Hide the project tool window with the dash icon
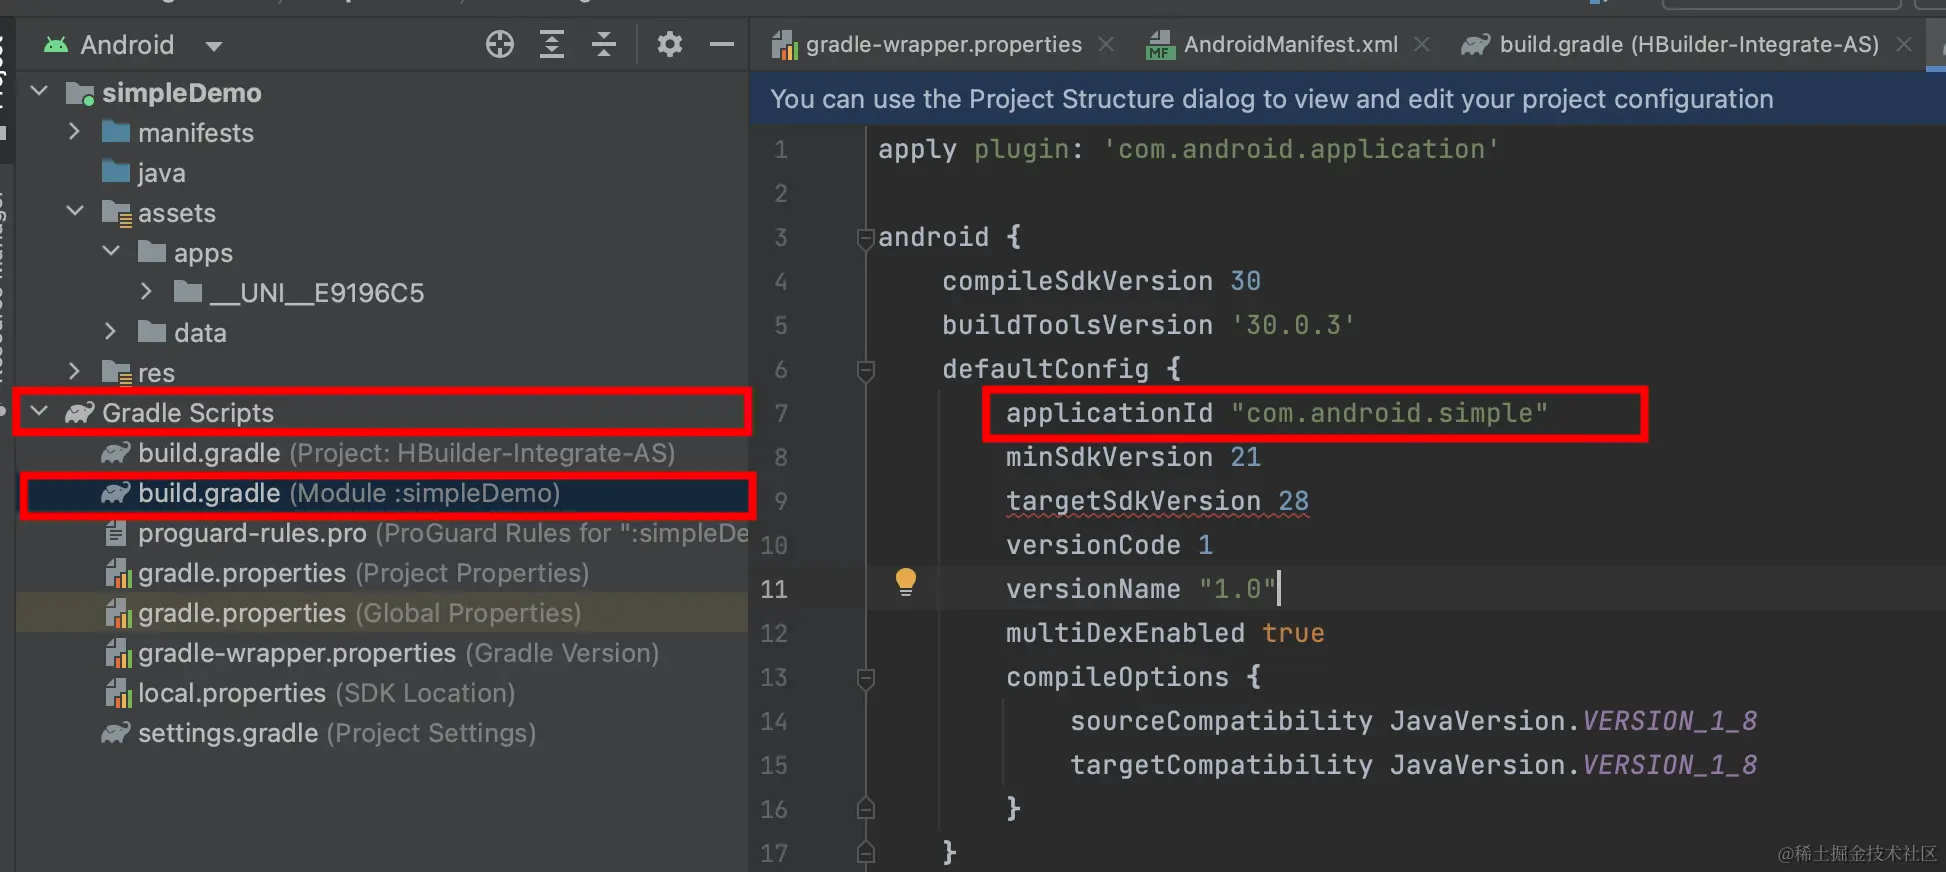Image resolution: width=1946 pixels, height=872 pixels. tap(722, 44)
